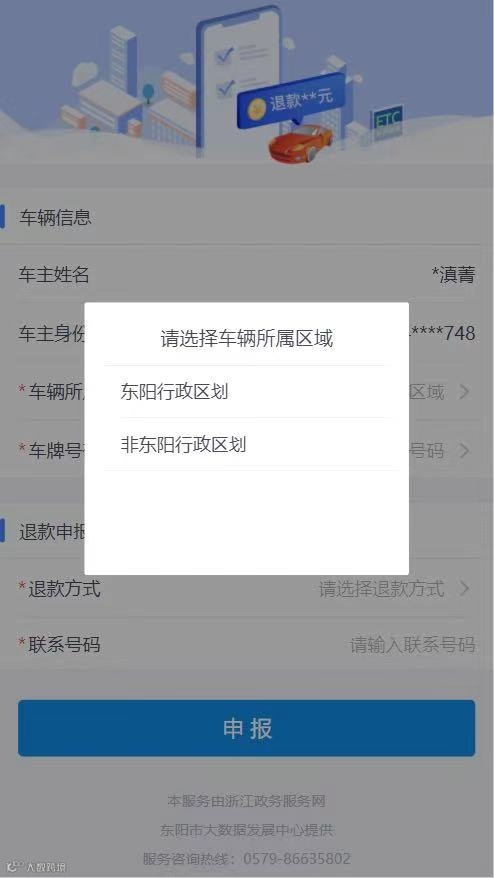Image resolution: width=494 pixels, height=878 pixels.
Task: Tap the phone checklist illustration
Action: [238, 78]
